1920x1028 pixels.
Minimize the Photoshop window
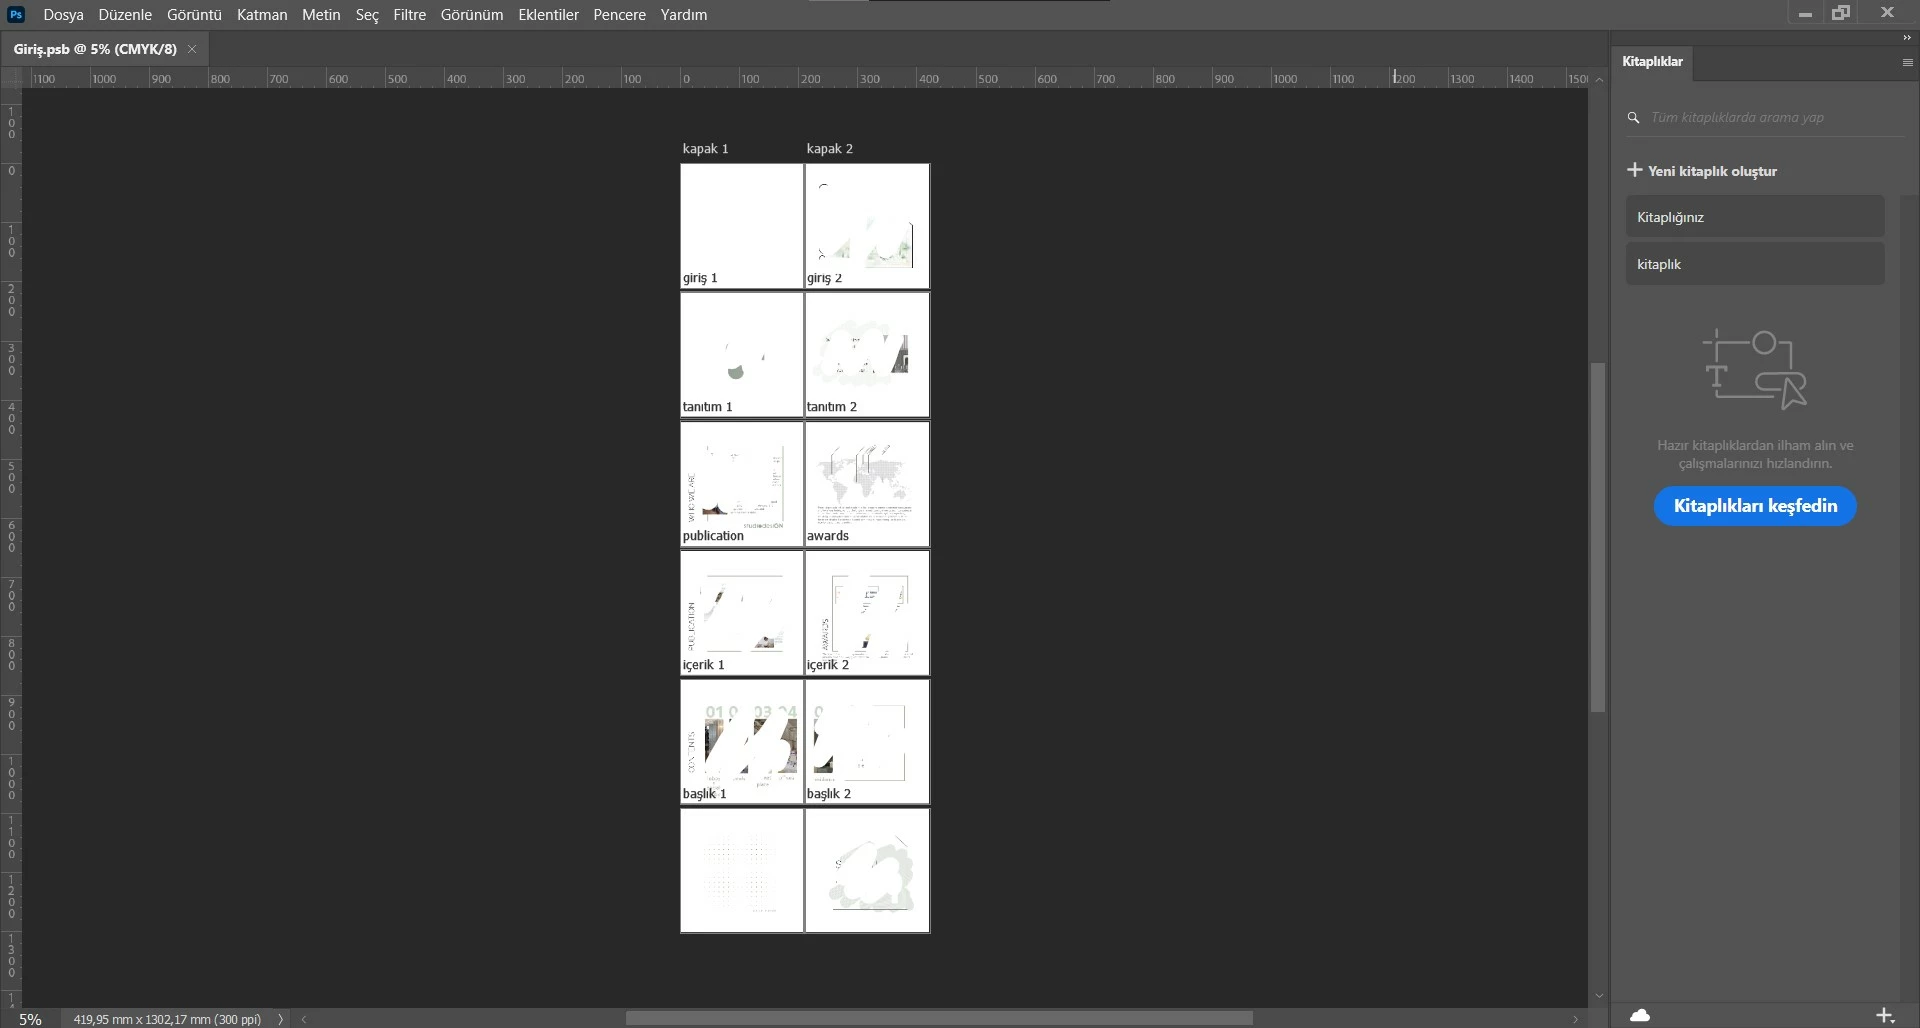coord(1805,14)
